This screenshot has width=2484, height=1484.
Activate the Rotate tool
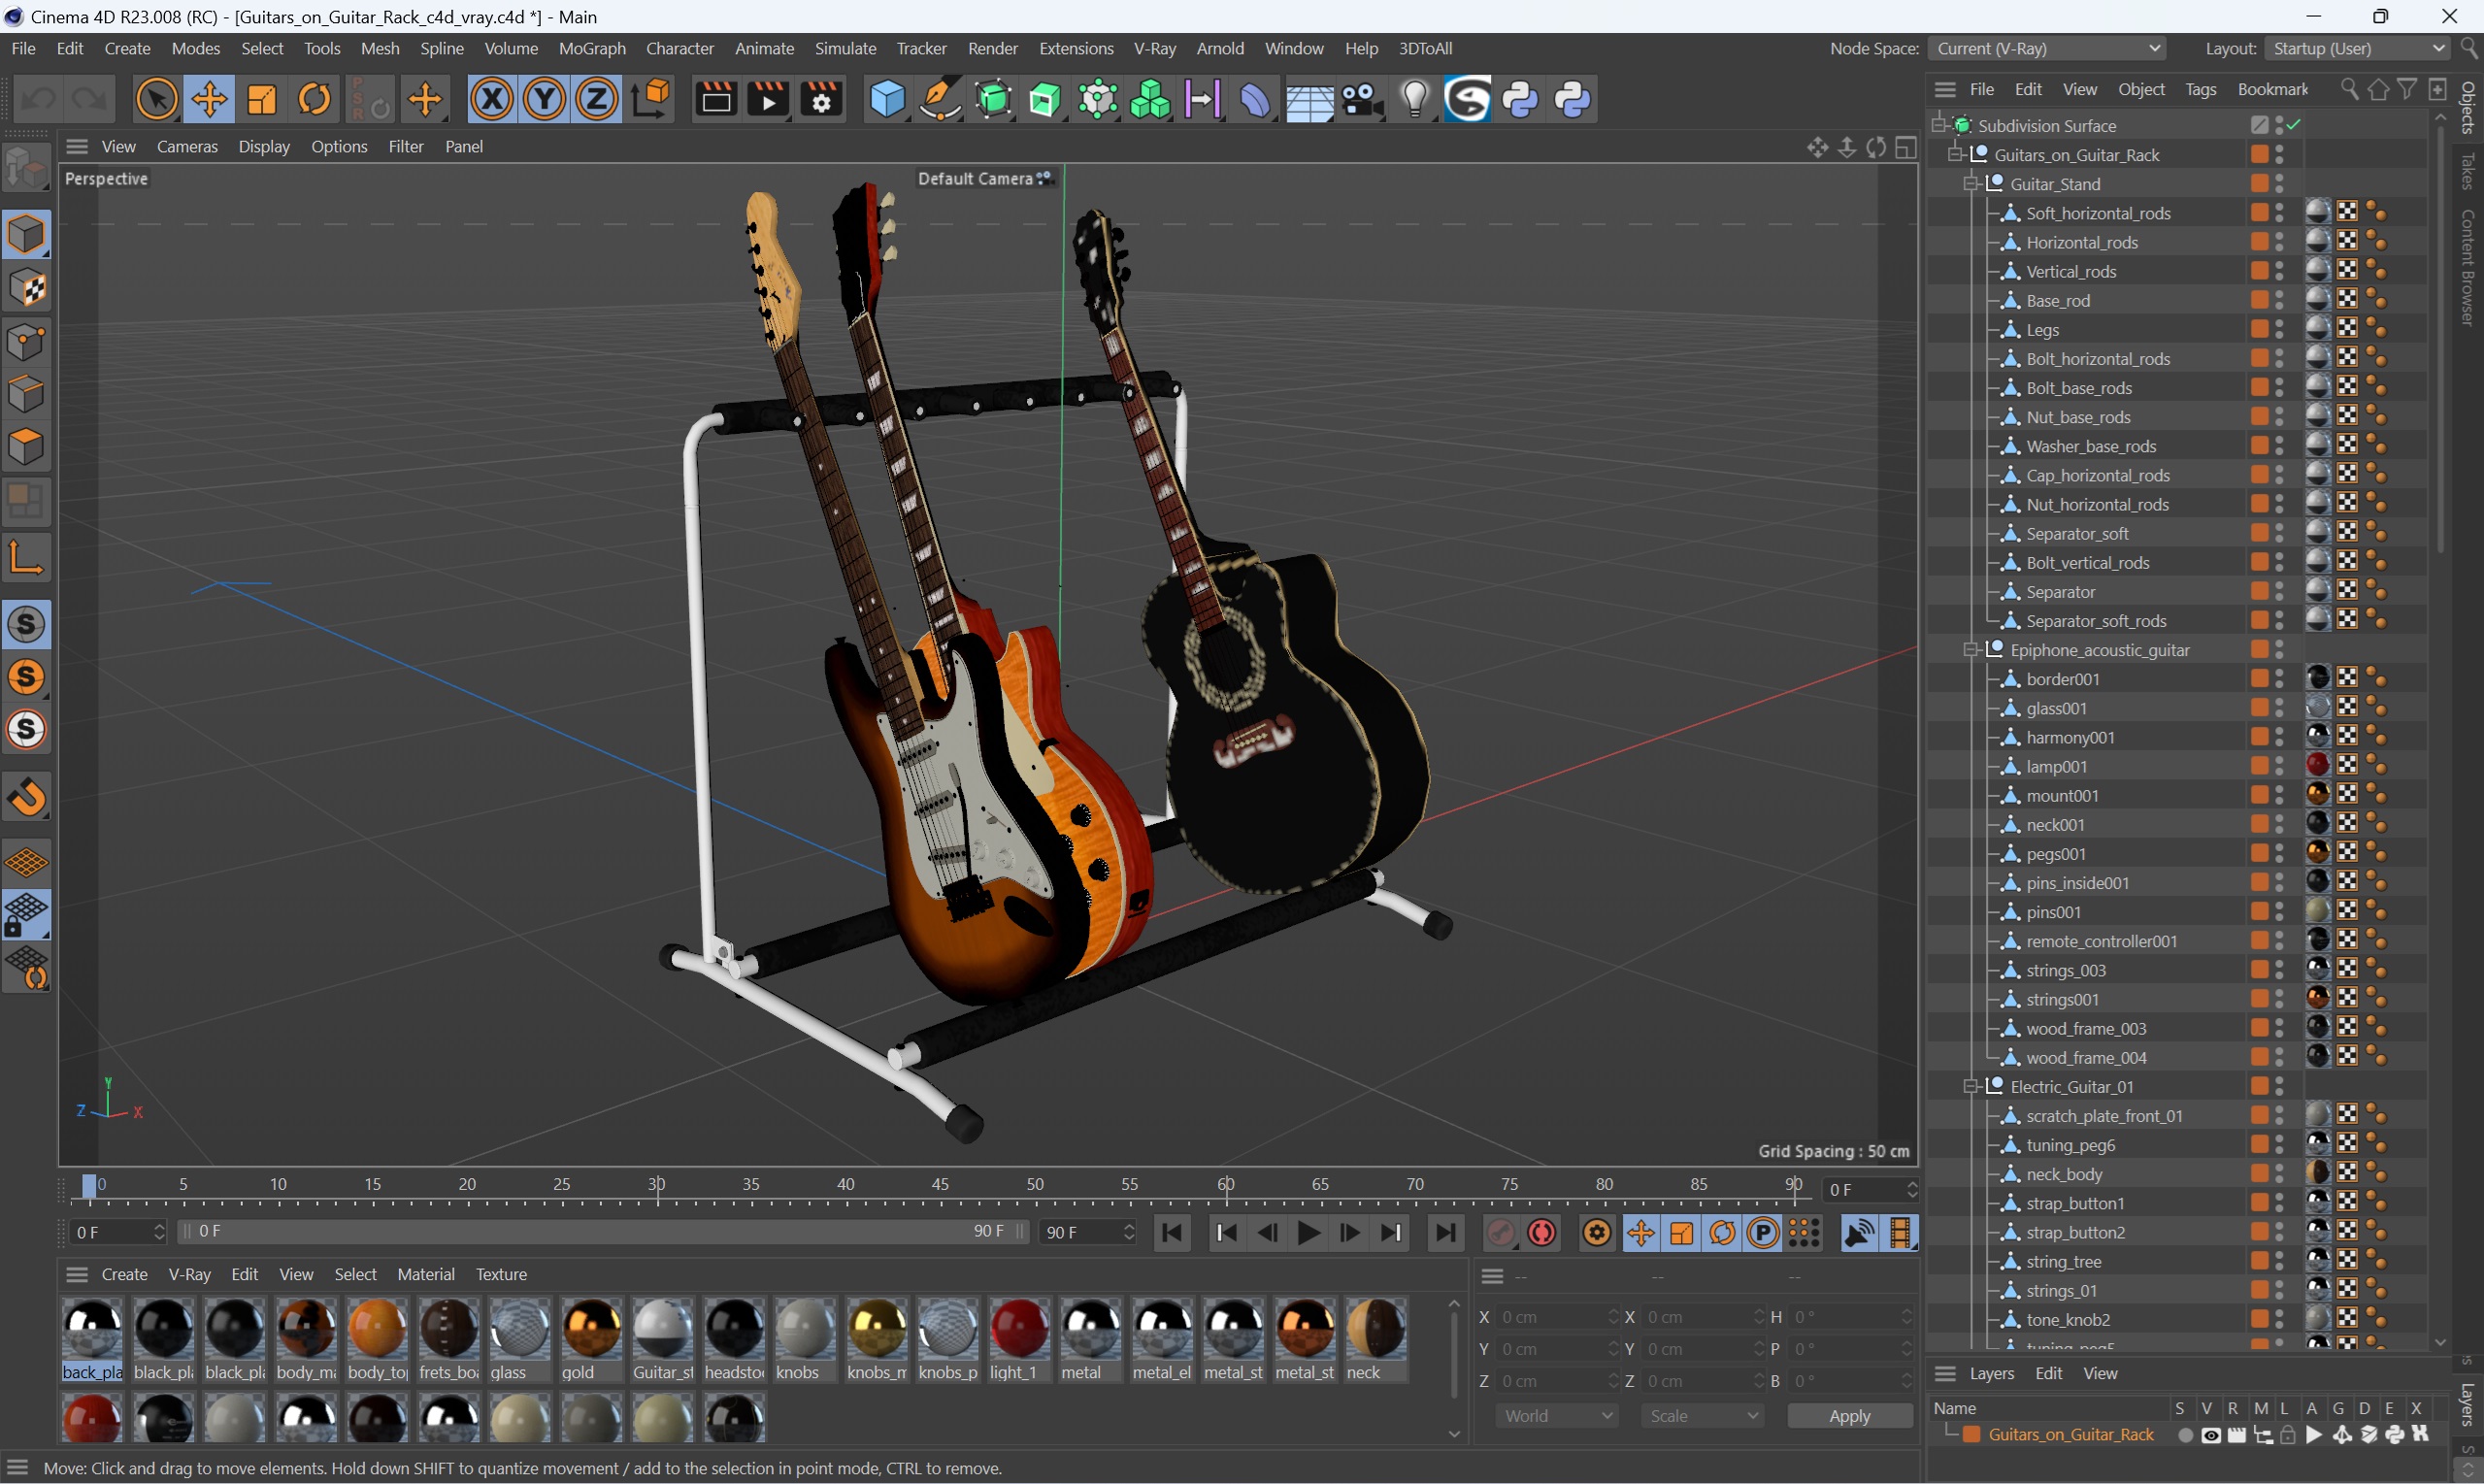(314, 100)
